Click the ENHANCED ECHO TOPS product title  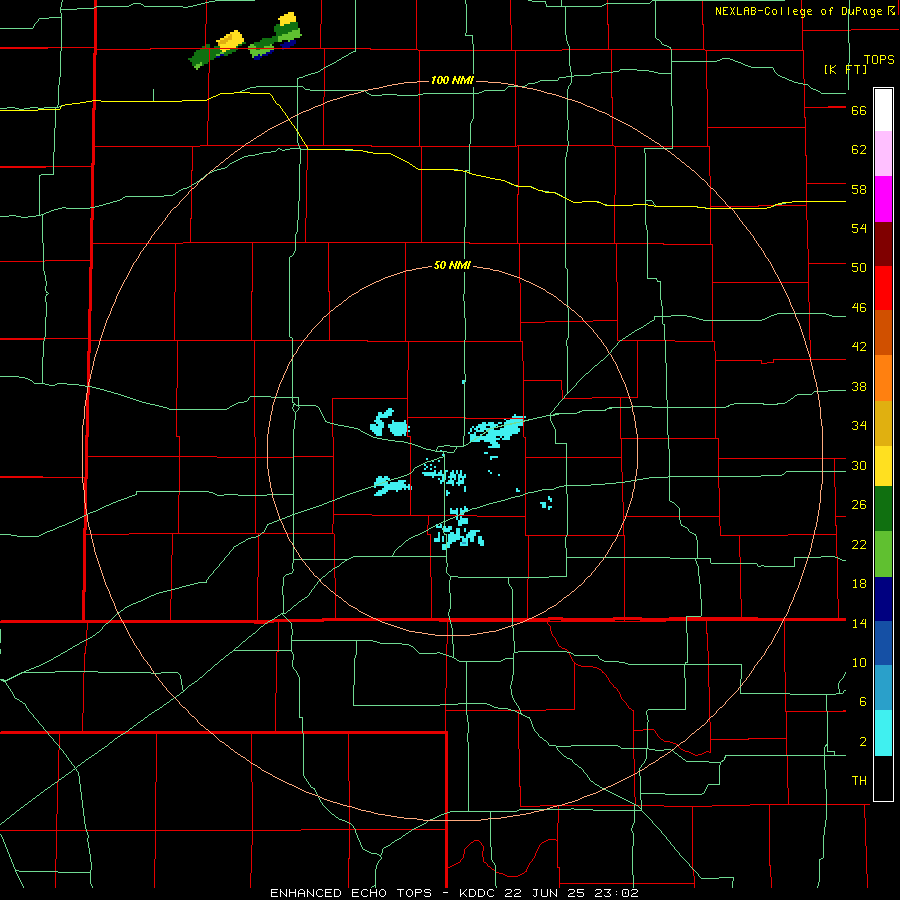pos(350,893)
